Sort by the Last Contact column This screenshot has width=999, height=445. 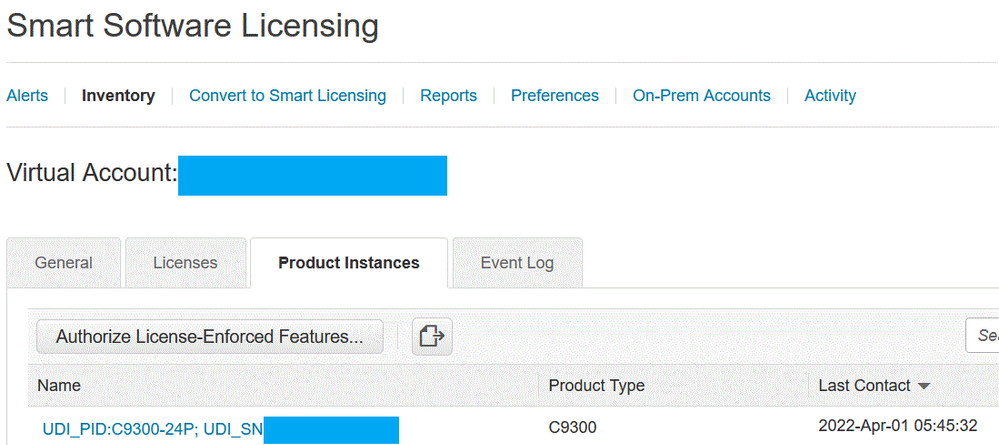tap(865, 385)
